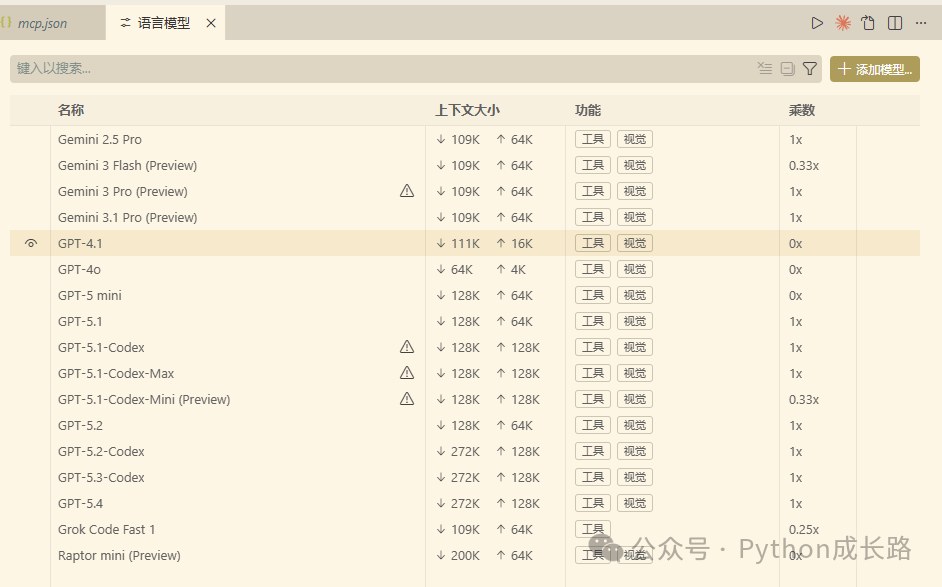This screenshot has width=942, height=587.
Task: Select the Gemini 2.5 Pro row
Action: (464, 139)
